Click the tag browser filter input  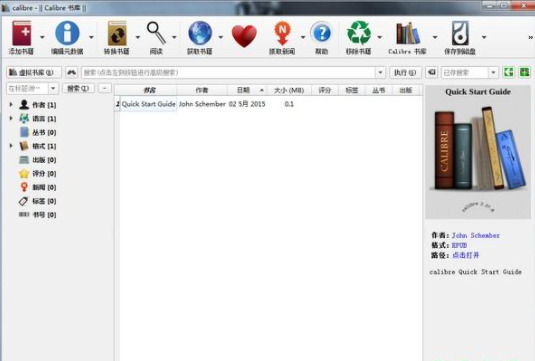point(28,88)
